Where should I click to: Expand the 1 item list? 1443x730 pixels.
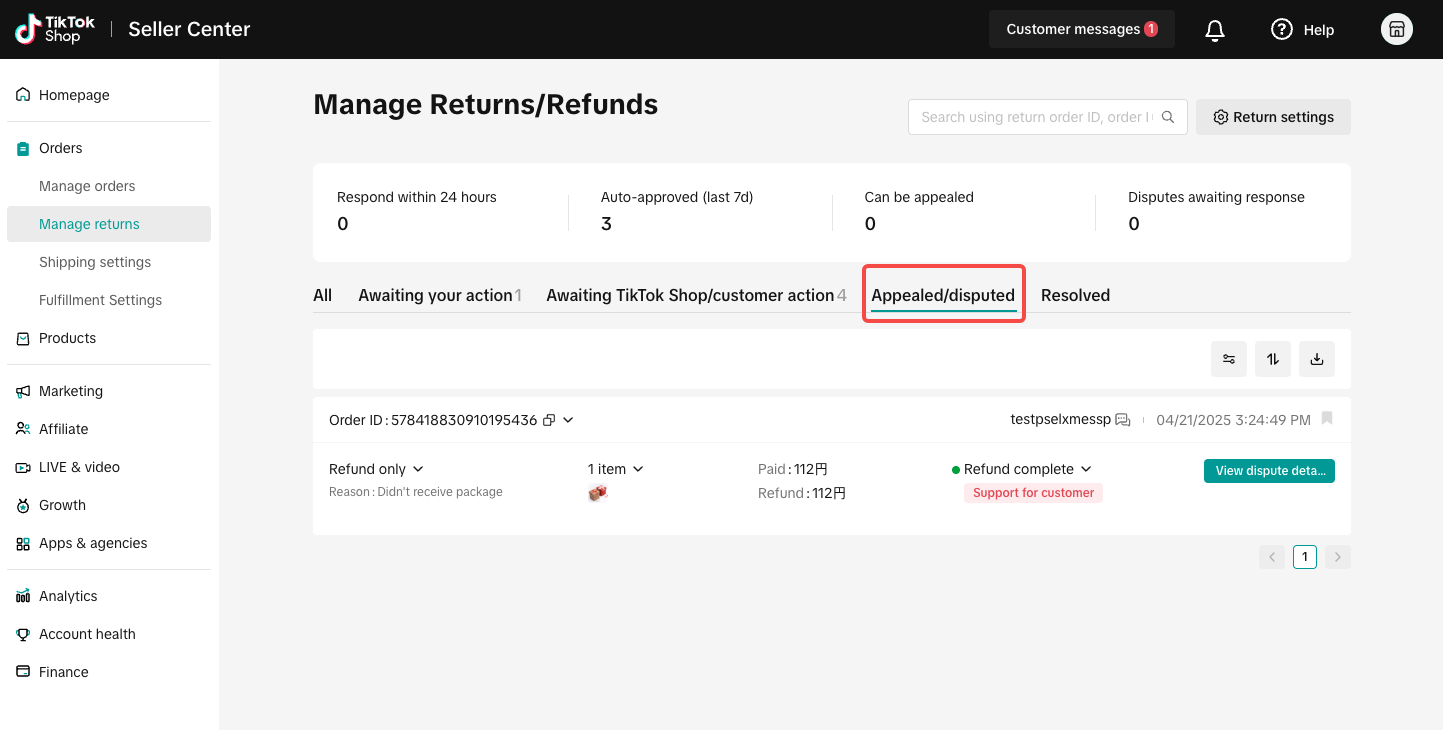pos(616,469)
